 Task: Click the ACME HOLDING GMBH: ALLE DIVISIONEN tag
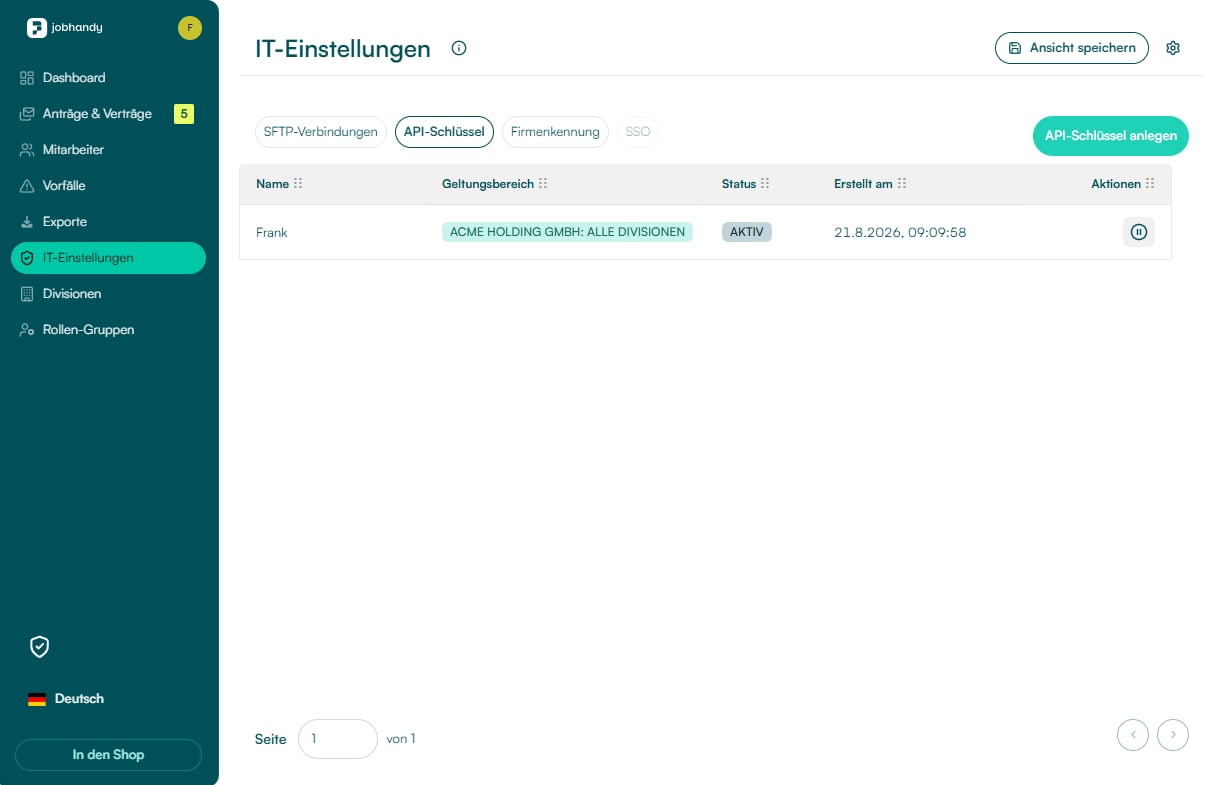point(567,232)
